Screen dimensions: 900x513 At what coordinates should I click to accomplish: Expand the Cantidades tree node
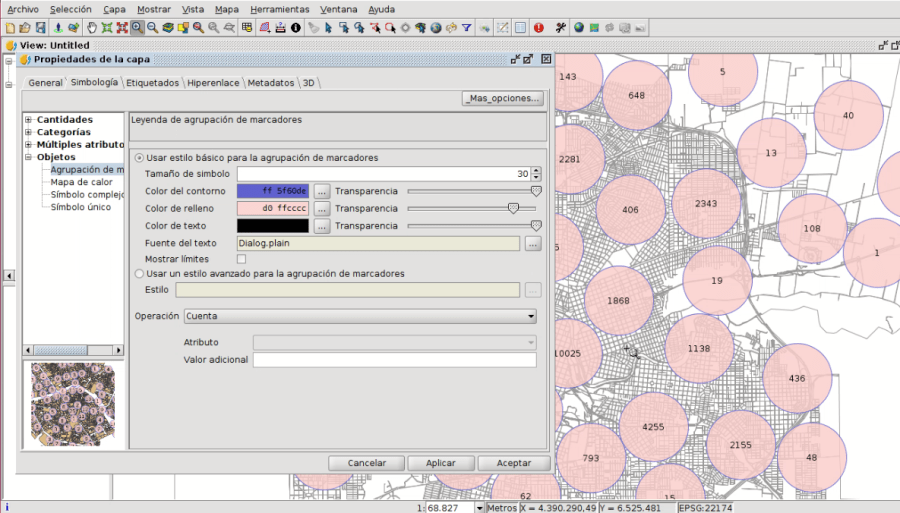pyautogui.click(x=28, y=120)
